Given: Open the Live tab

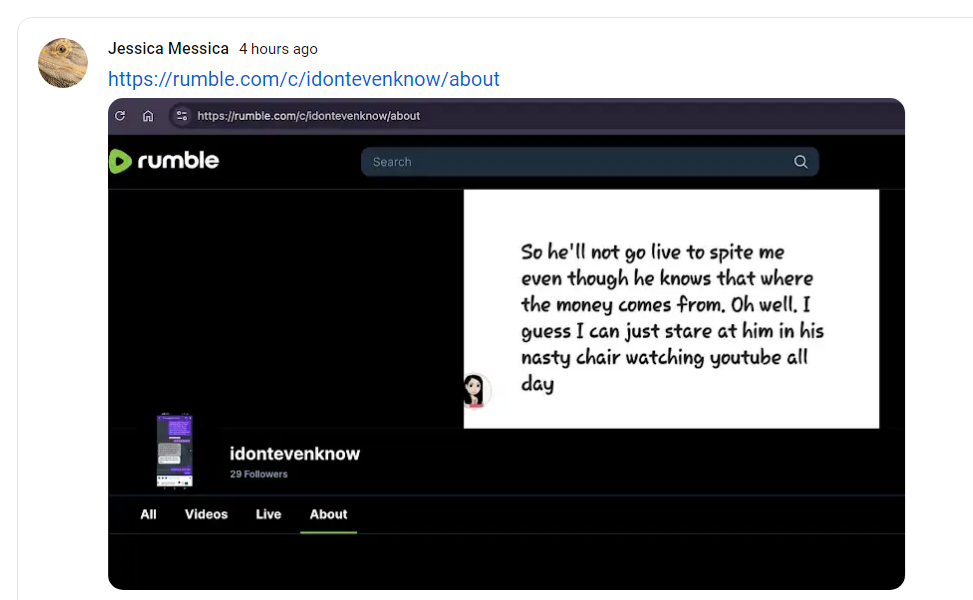Looking at the screenshot, I should 269,514.
